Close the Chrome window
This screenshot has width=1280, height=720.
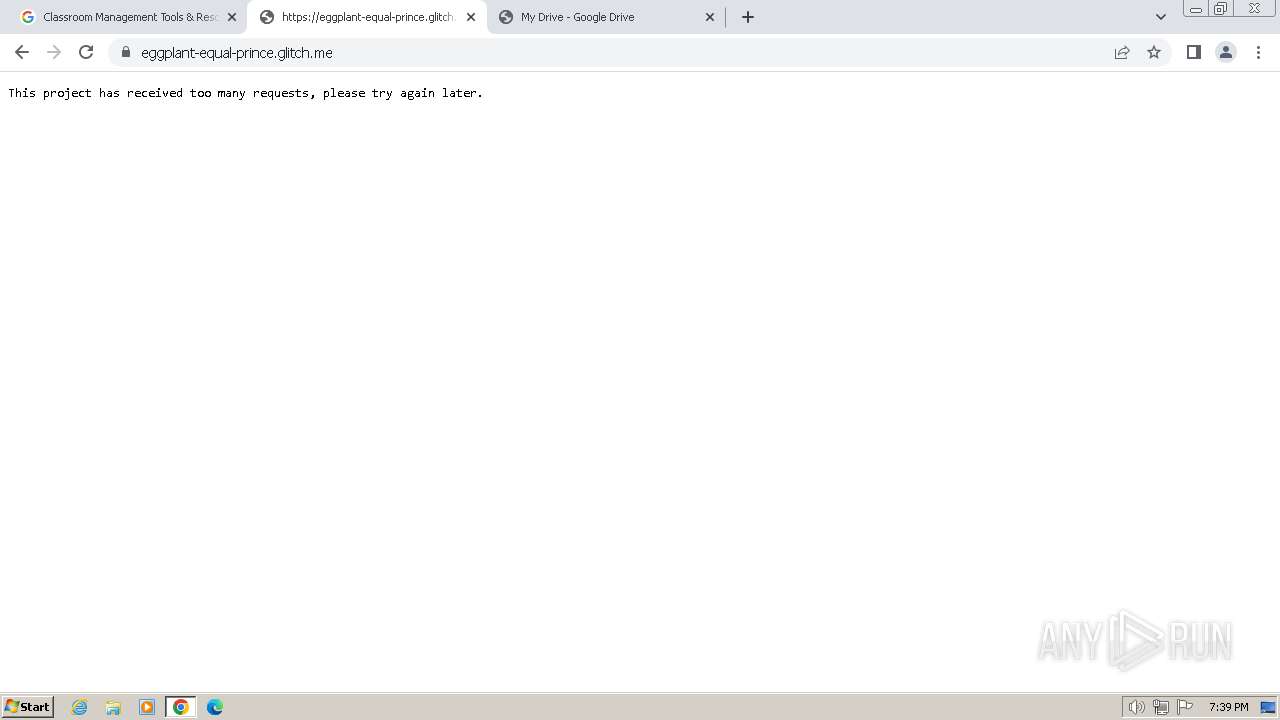[1254, 9]
